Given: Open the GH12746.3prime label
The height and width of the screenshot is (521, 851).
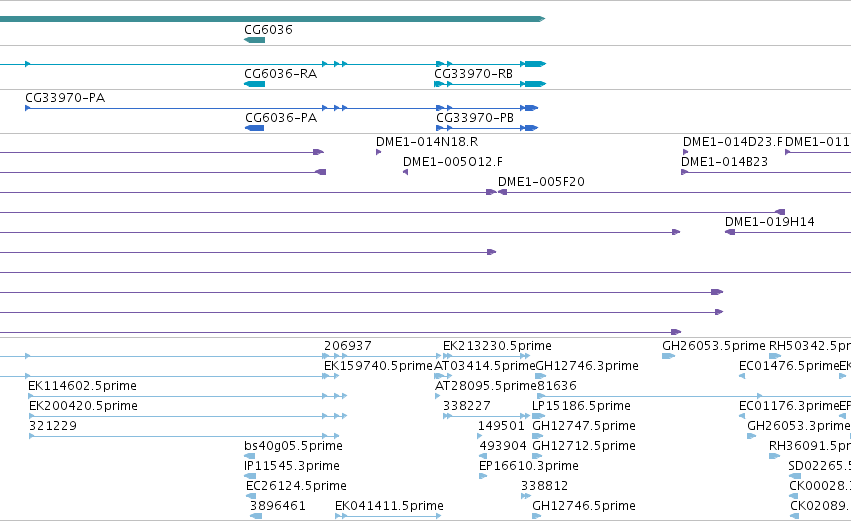Looking at the screenshot, I should coord(587,366).
